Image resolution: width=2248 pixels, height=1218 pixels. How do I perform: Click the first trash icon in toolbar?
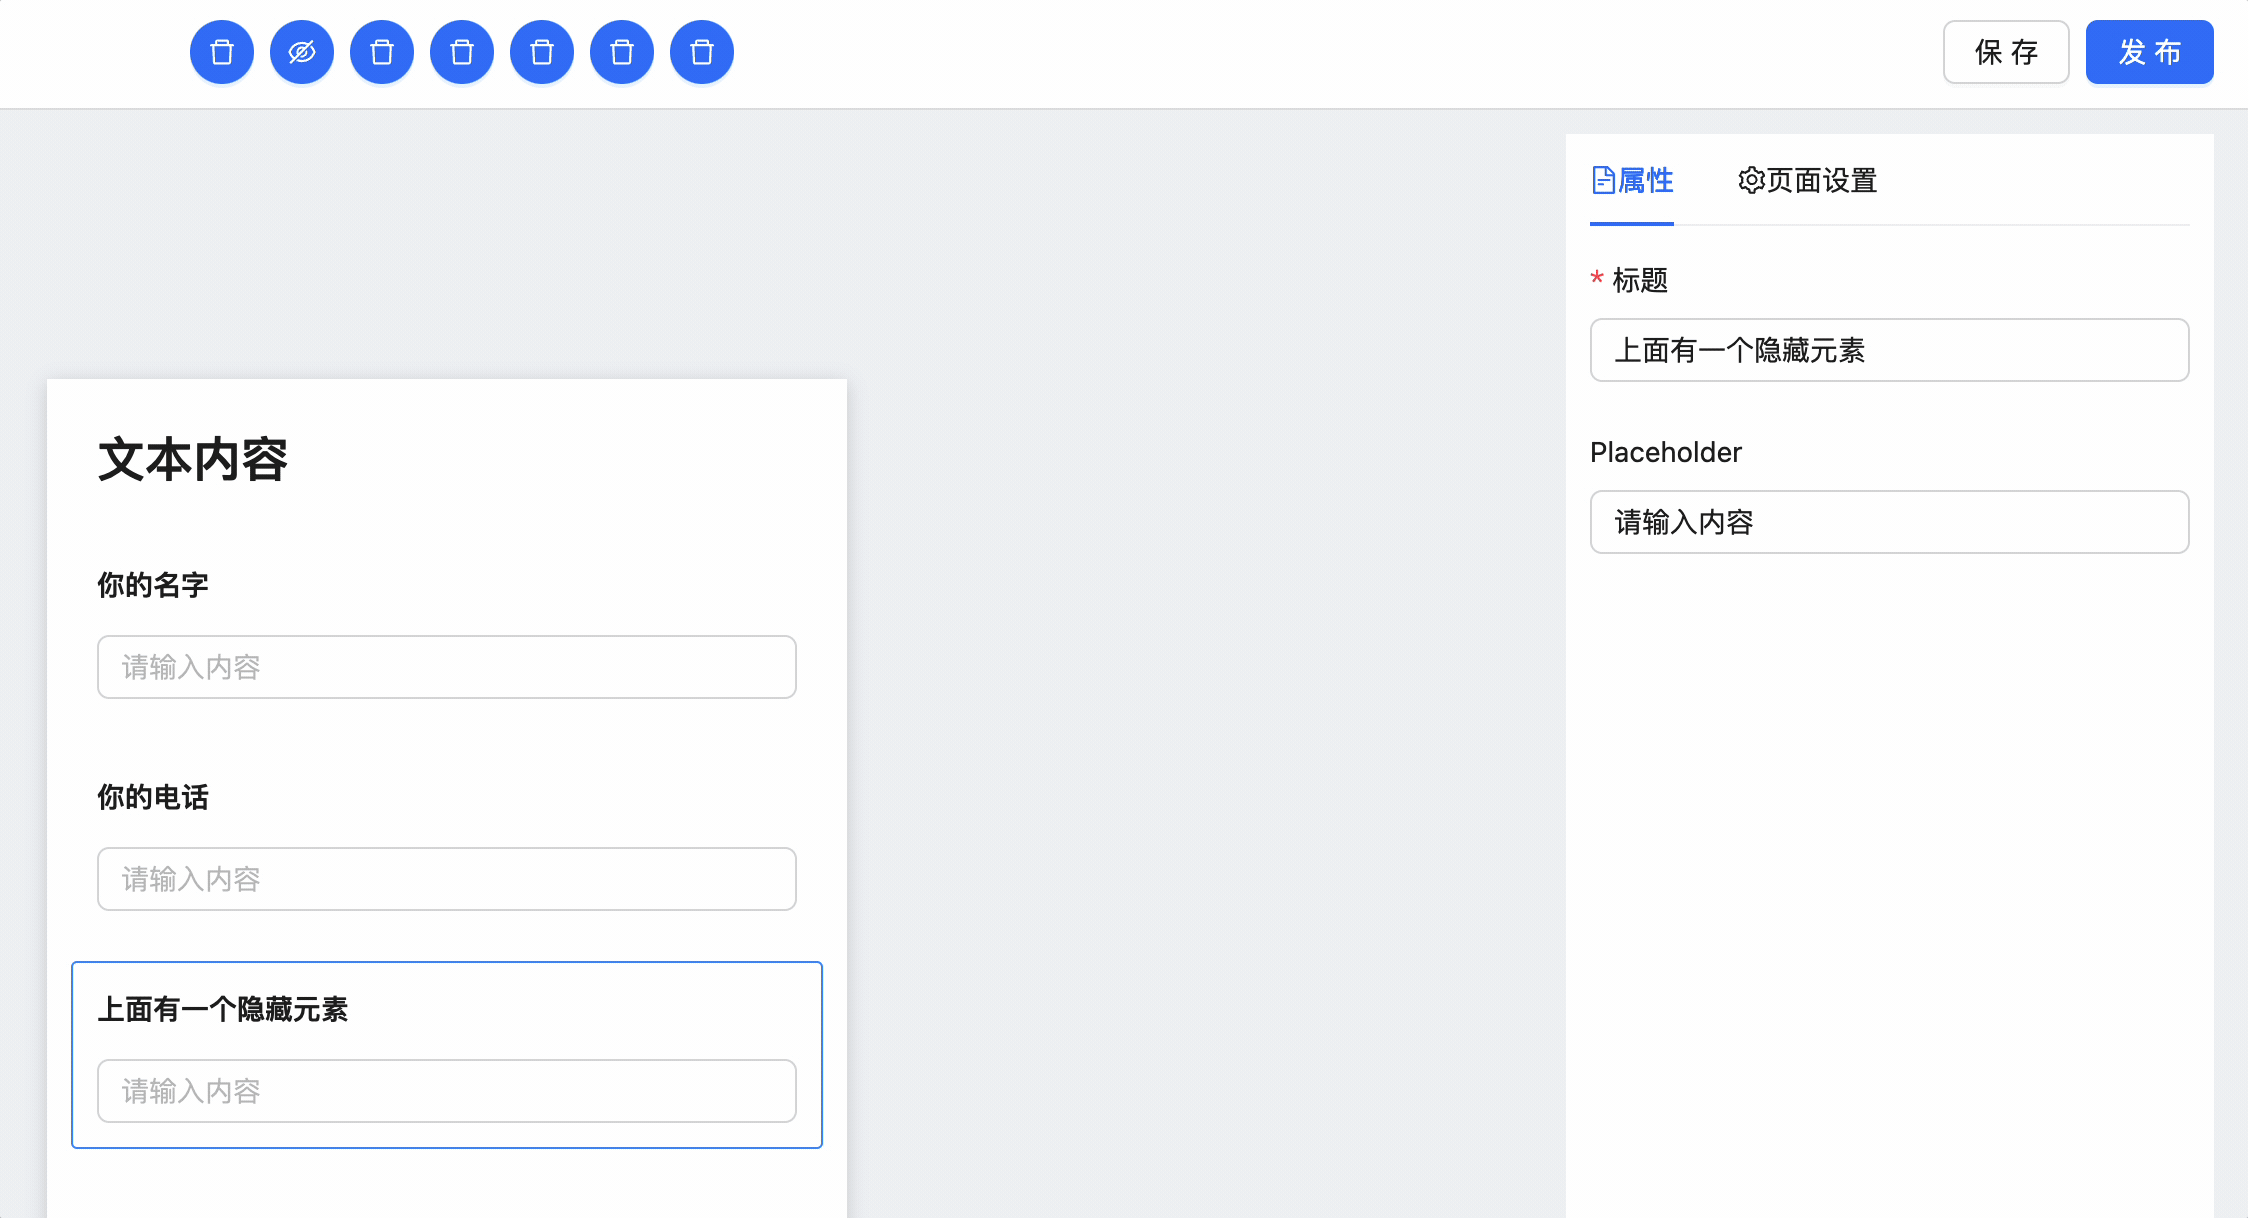[222, 52]
